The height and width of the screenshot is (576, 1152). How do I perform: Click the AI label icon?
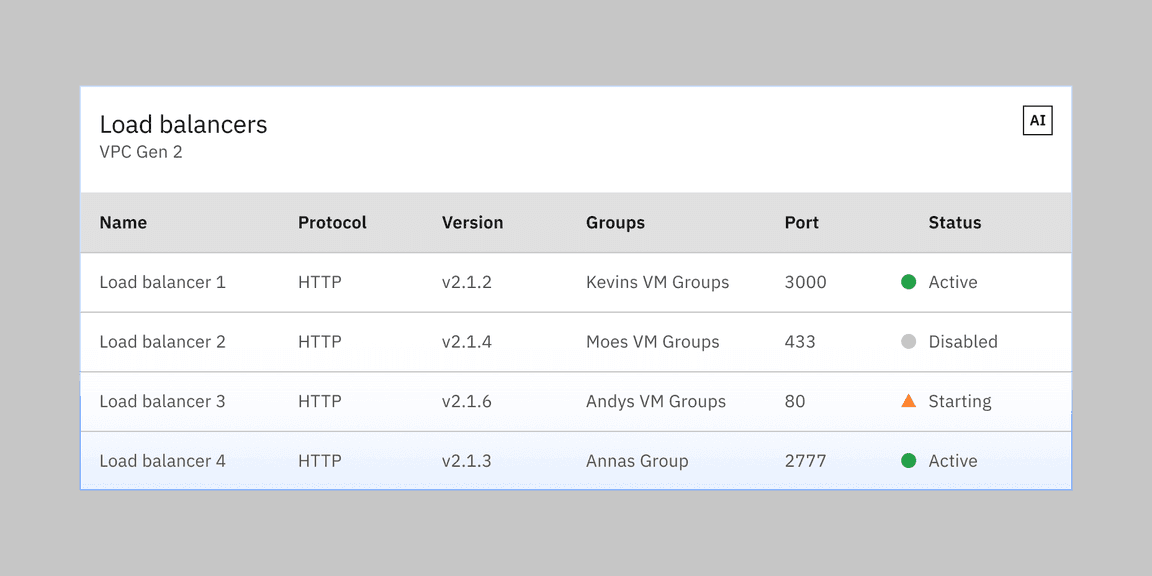pyautogui.click(x=1037, y=121)
